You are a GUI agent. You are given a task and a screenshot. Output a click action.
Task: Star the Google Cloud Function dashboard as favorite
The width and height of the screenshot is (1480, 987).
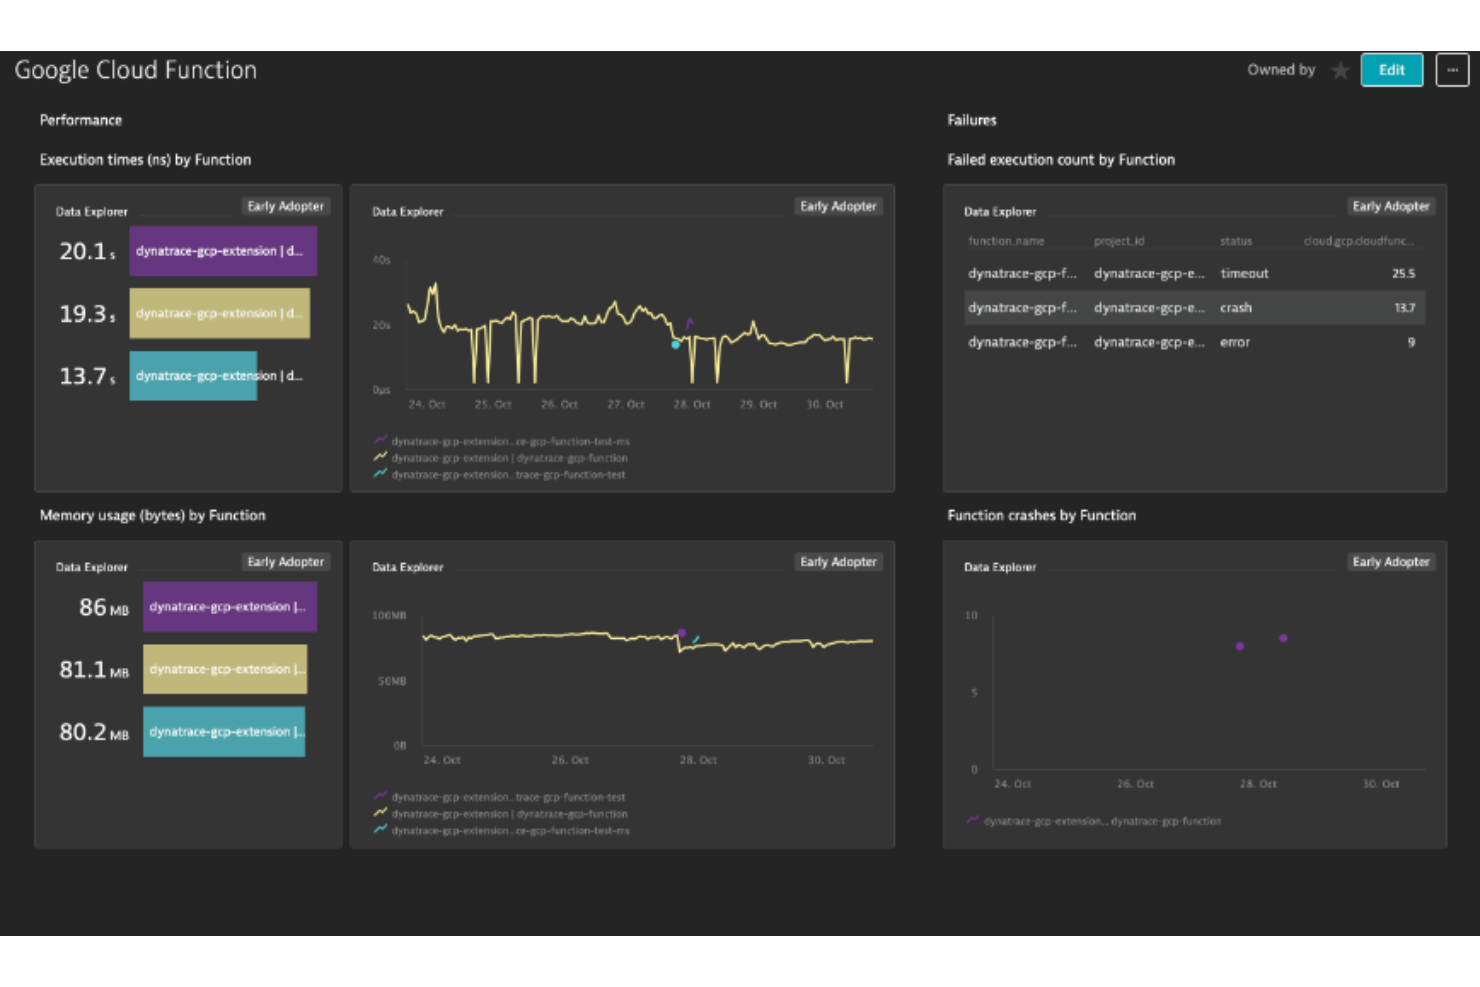click(x=1340, y=70)
